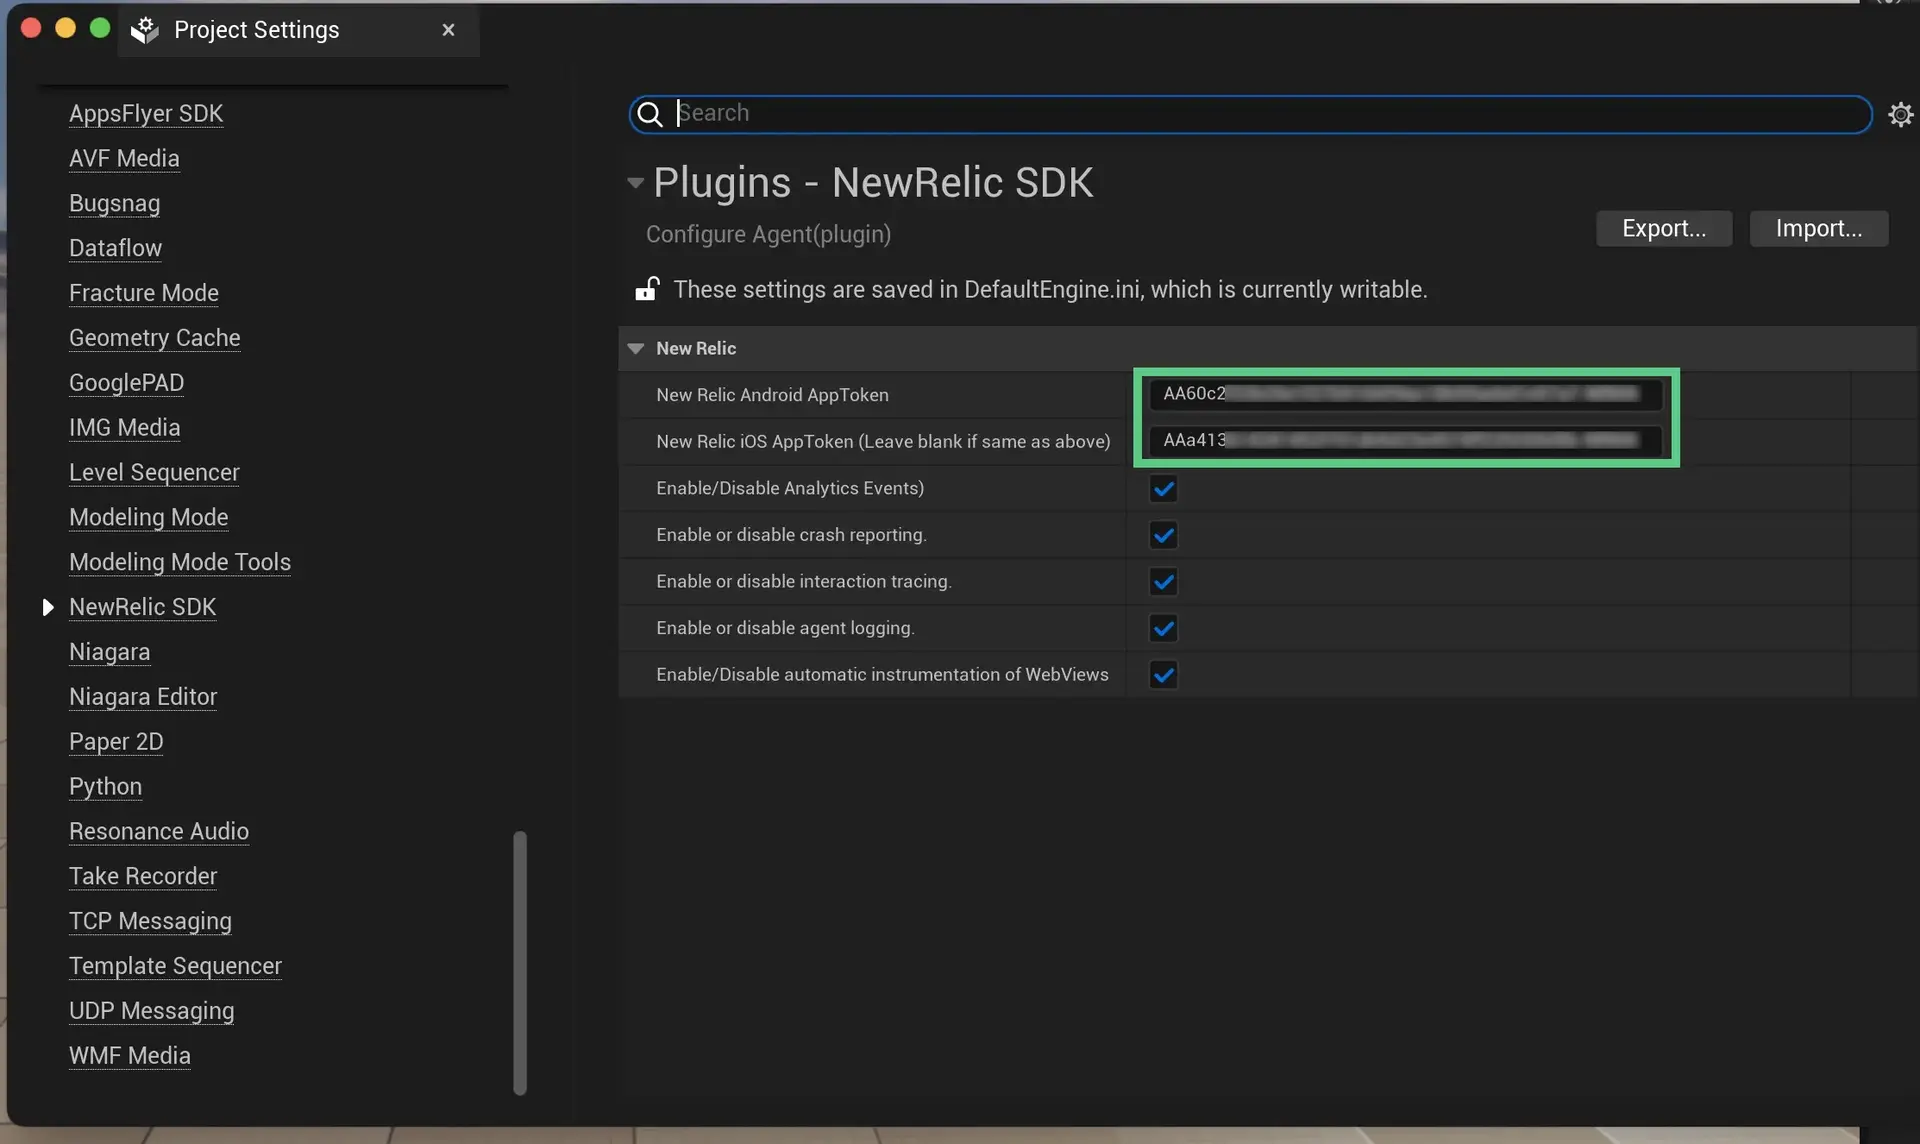Toggle interaction tracing off
Screen dimensions: 1920x1144
[x=1163, y=582]
